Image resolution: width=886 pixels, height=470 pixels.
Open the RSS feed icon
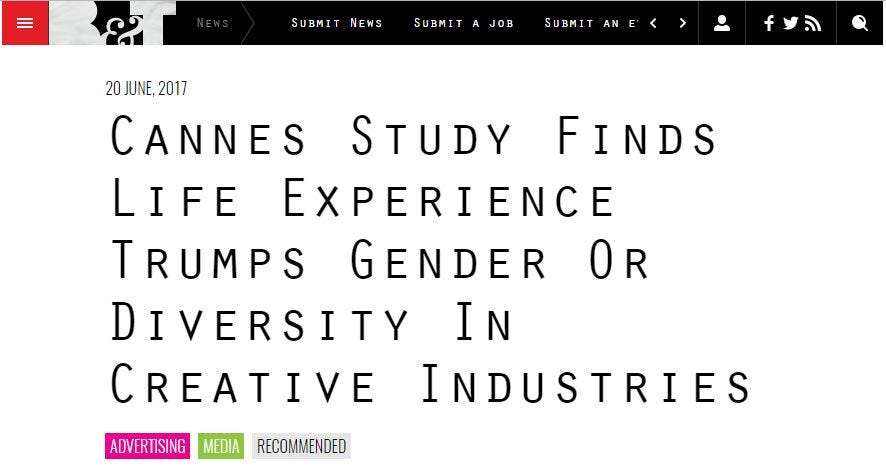[x=813, y=23]
